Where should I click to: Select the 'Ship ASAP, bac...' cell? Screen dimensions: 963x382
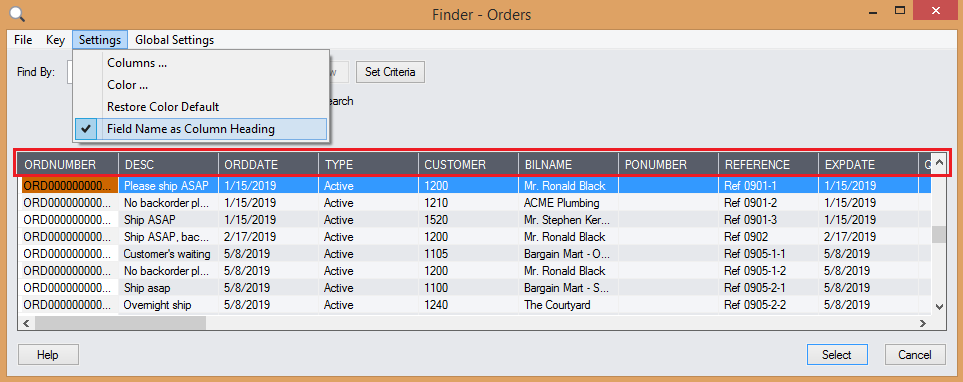tap(168, 236)
